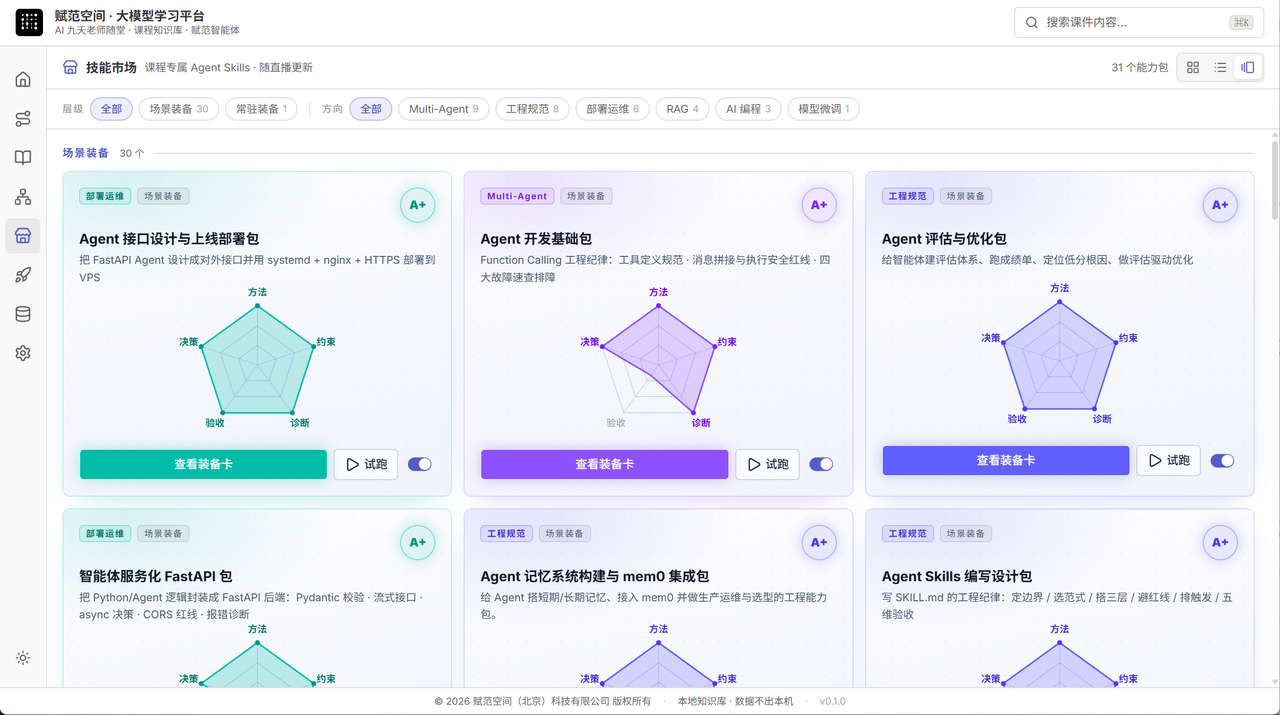View equipment card for Agent 接口设计与上线部署包
The image size is (1280, 715).
click(203, 464)
